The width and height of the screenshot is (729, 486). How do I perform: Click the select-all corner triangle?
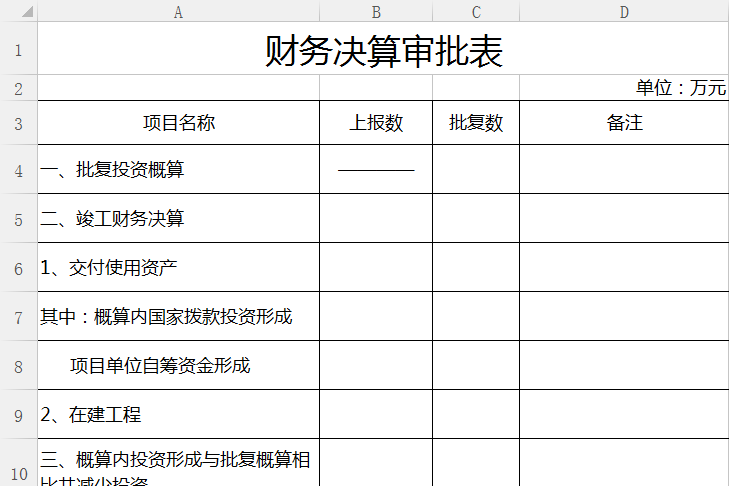19,12
